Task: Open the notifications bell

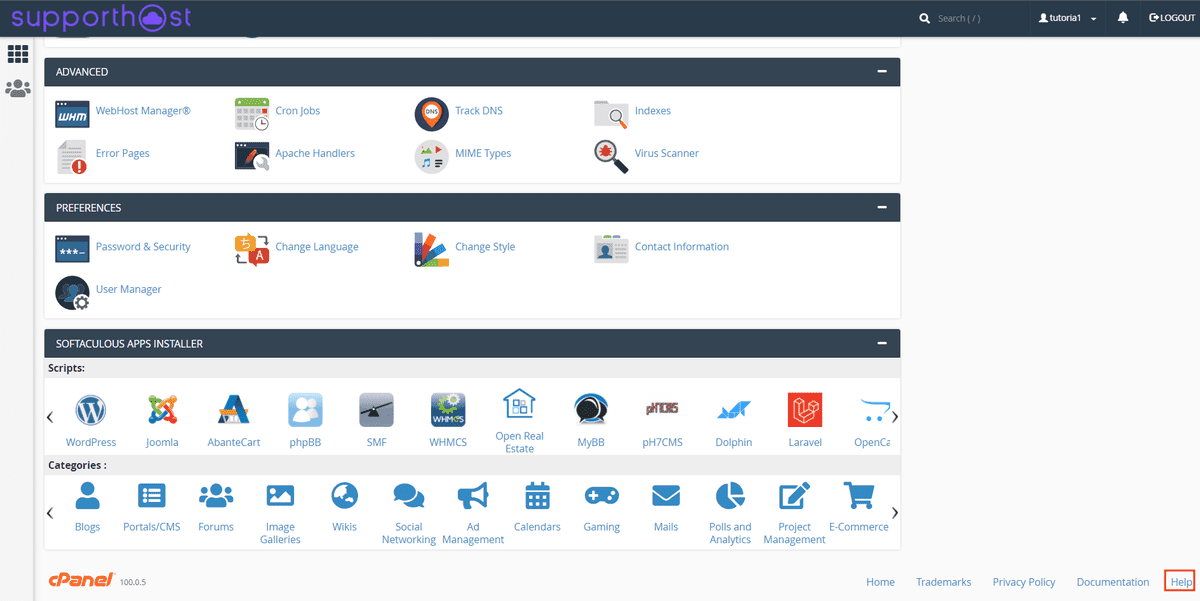Action: tap(1122, 17)
